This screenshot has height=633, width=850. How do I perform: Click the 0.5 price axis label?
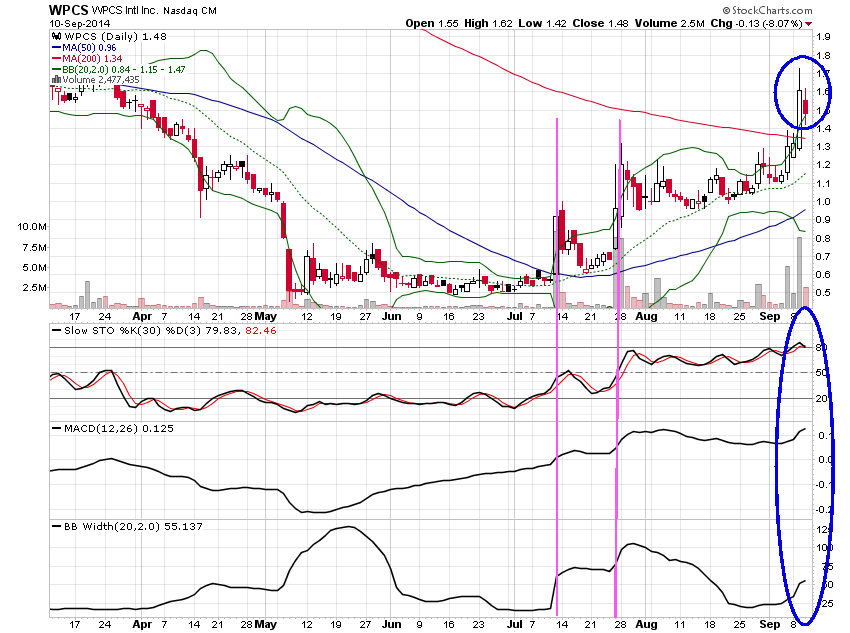[x=823, y=293]
